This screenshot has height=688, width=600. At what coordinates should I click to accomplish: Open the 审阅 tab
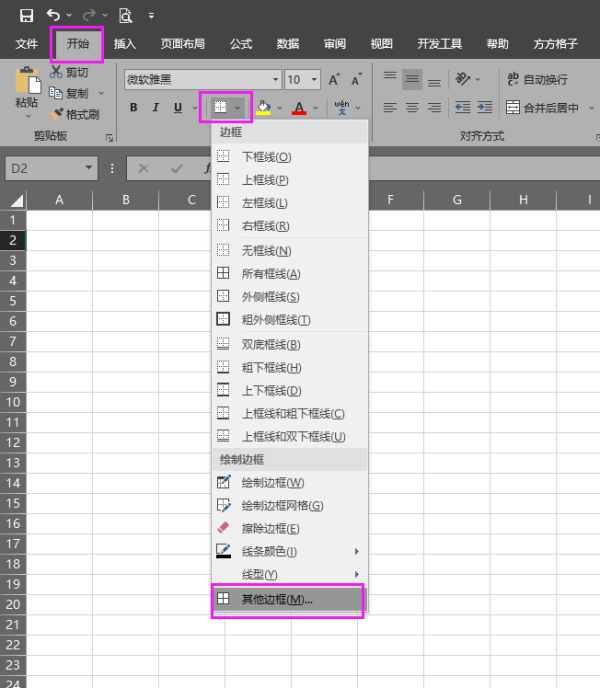tap(334, 44)
